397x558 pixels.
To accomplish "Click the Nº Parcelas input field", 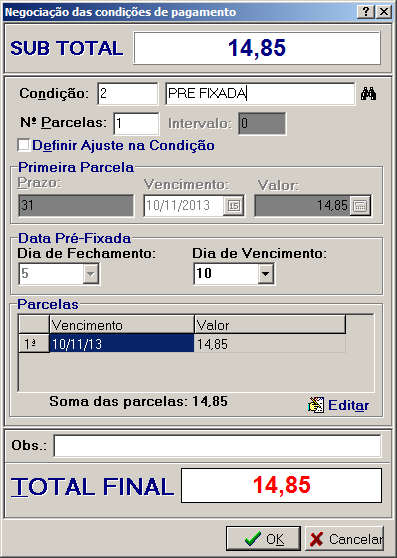I will 136,124.
